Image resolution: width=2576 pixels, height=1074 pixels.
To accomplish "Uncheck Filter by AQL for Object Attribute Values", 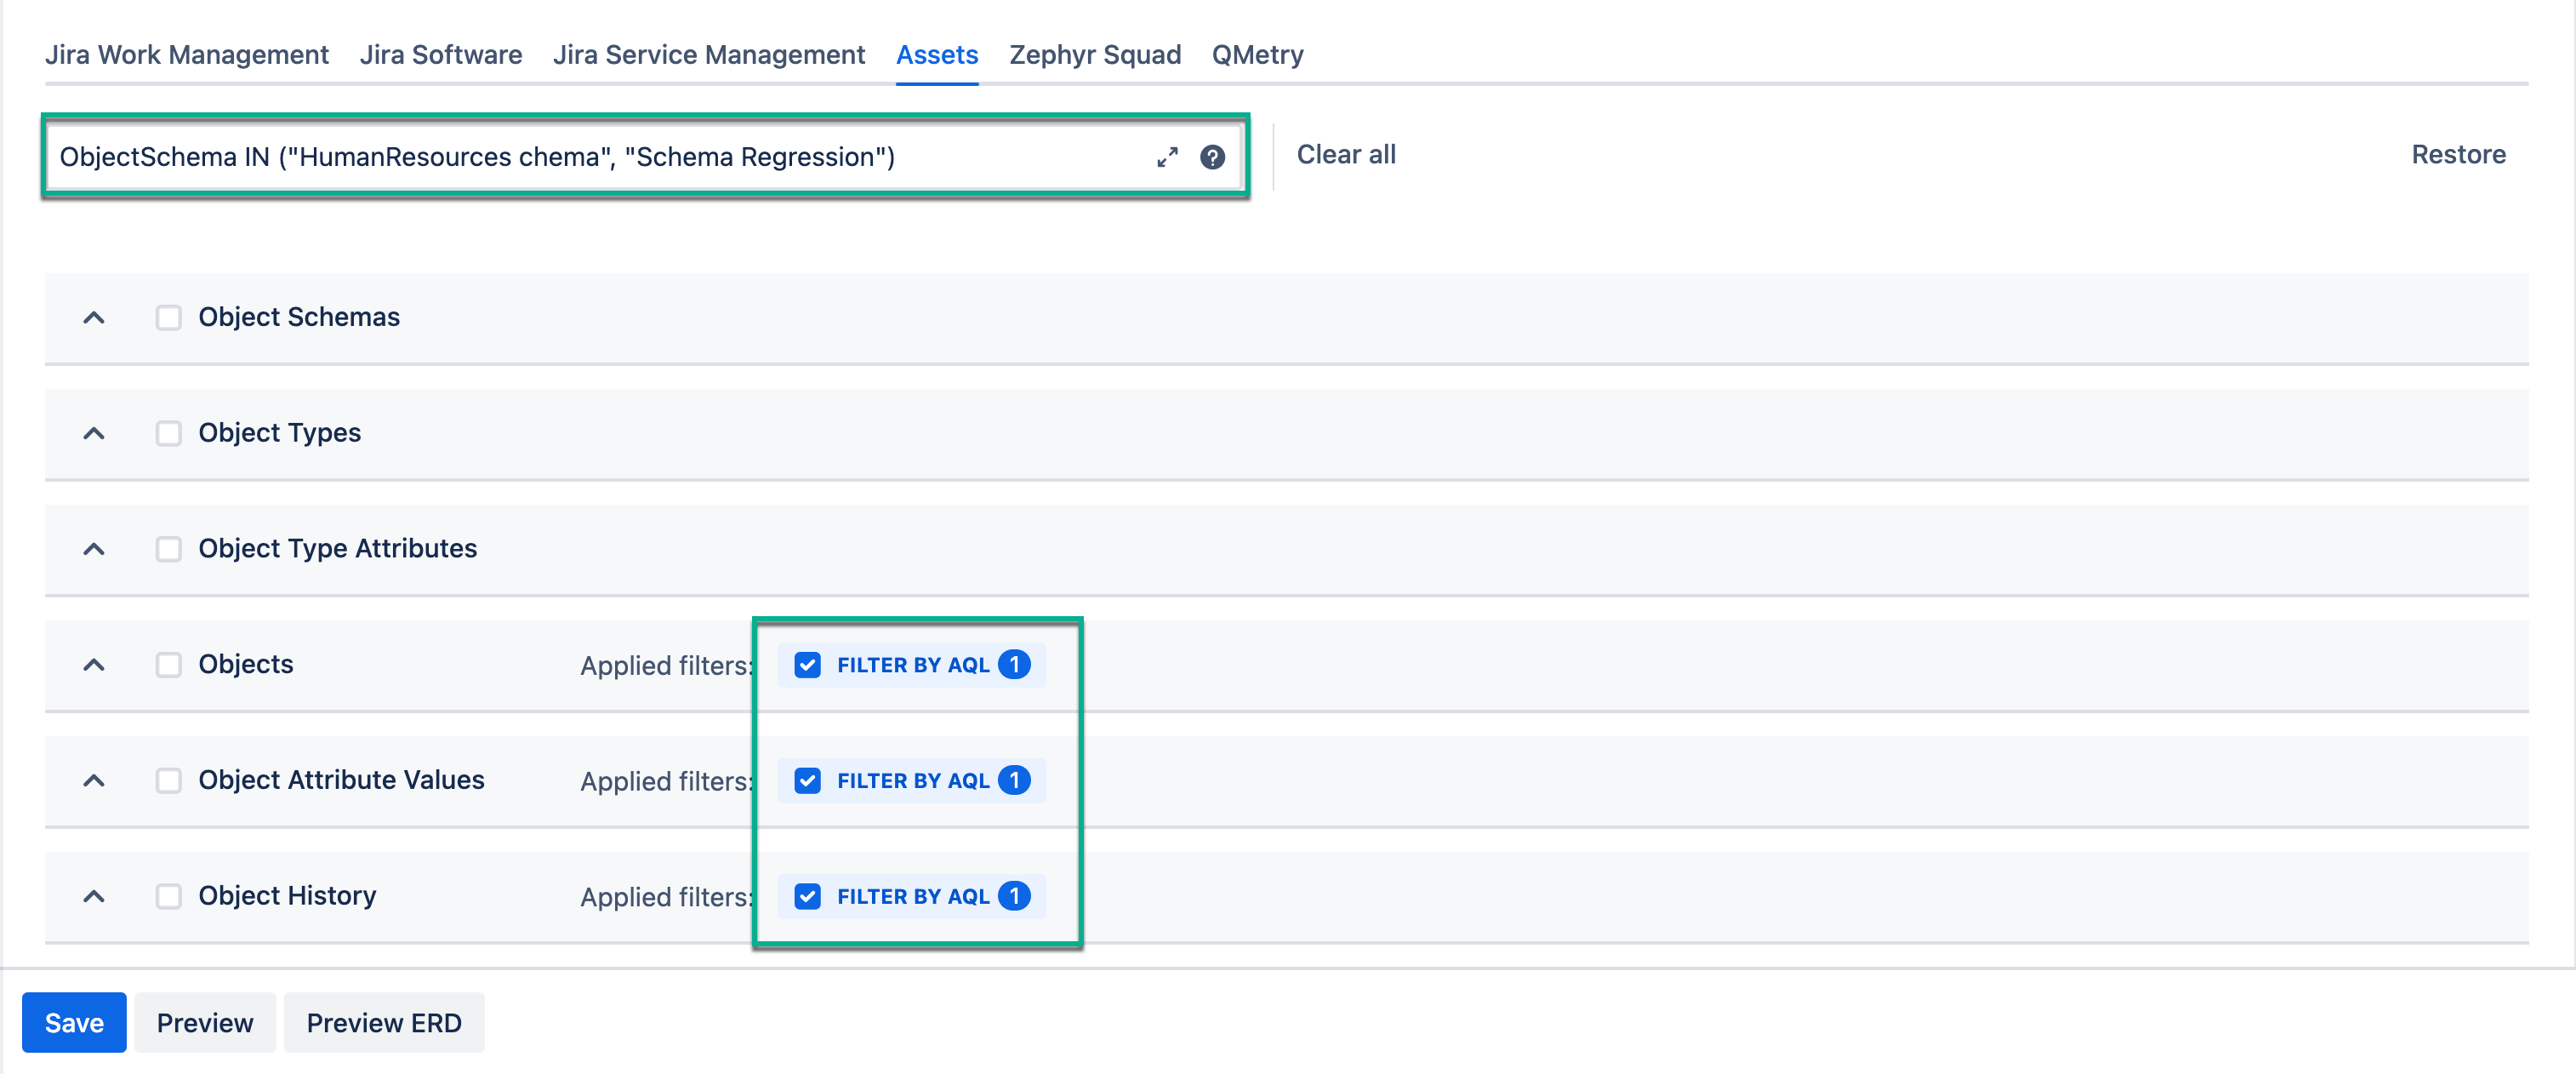I will 807,780.
